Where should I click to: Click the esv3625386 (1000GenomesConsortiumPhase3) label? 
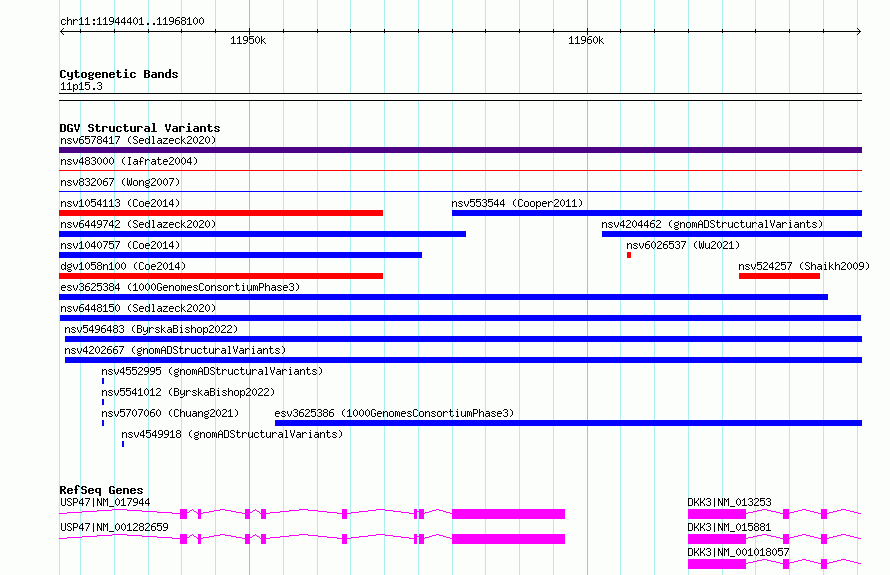point(394,413)
